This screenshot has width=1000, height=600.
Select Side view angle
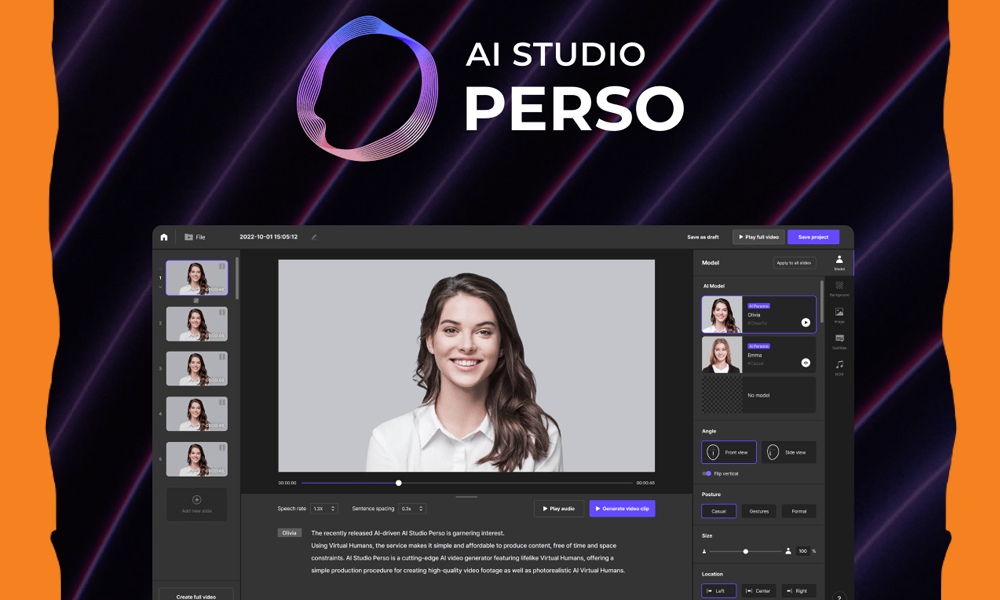[788, 452]
